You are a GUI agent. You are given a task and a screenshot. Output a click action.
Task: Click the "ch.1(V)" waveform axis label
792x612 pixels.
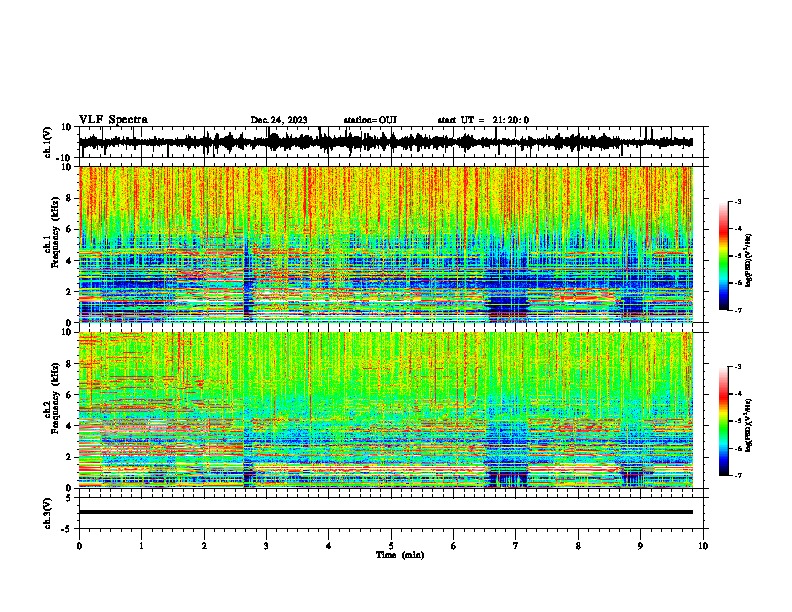point(48,142)
